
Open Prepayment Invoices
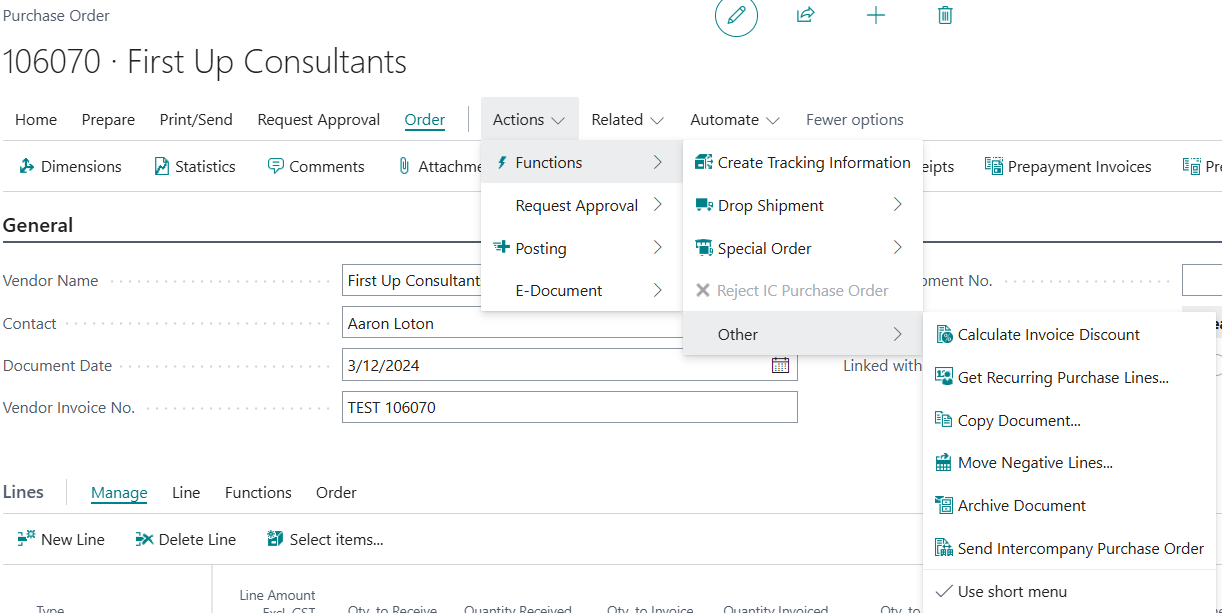click(x=1068, y=167)
